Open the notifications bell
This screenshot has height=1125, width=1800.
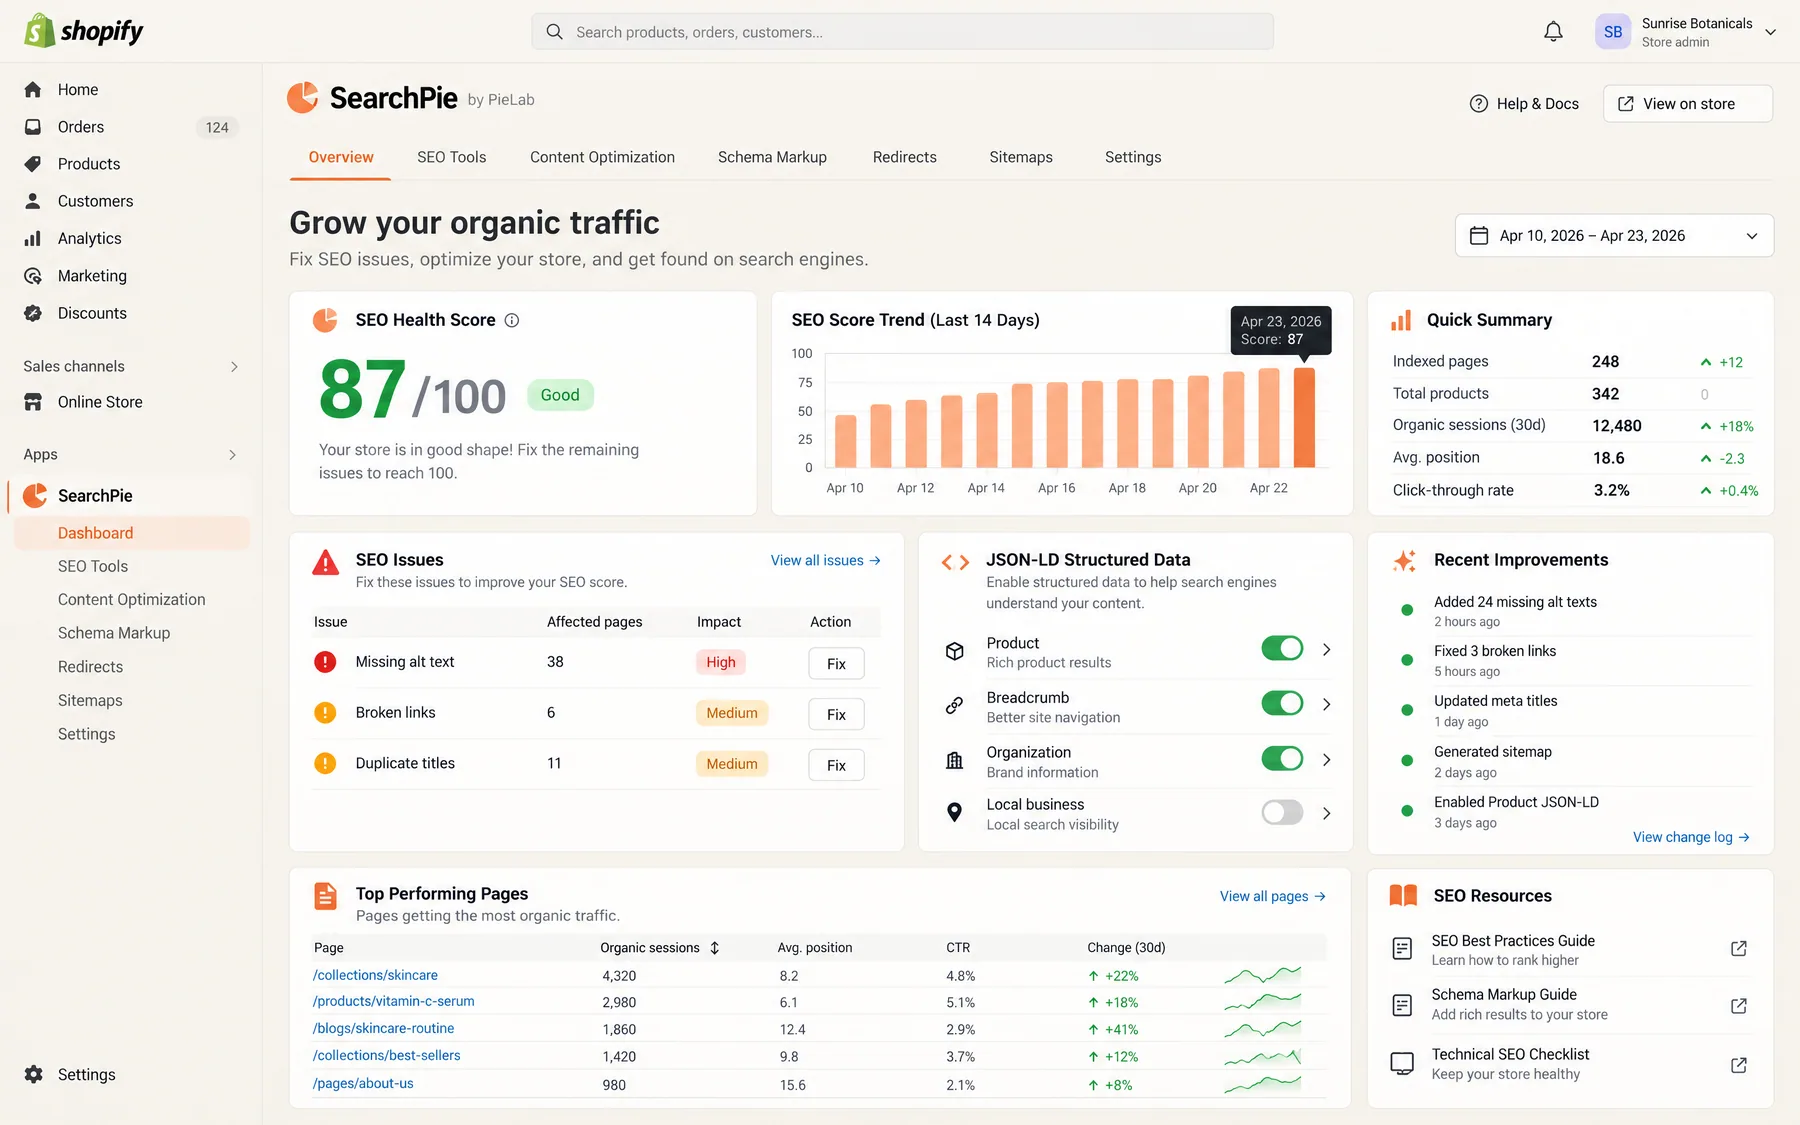coord(1553,32)
